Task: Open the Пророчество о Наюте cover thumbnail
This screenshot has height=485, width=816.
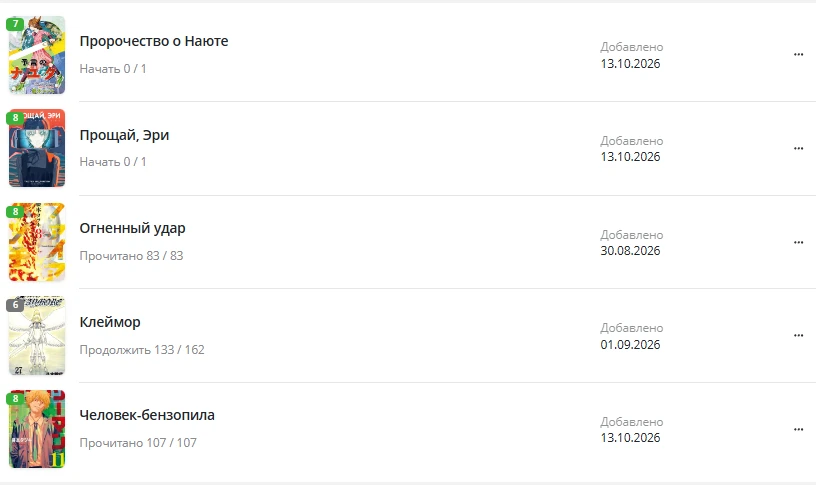Action: click(x=37, y=55)
